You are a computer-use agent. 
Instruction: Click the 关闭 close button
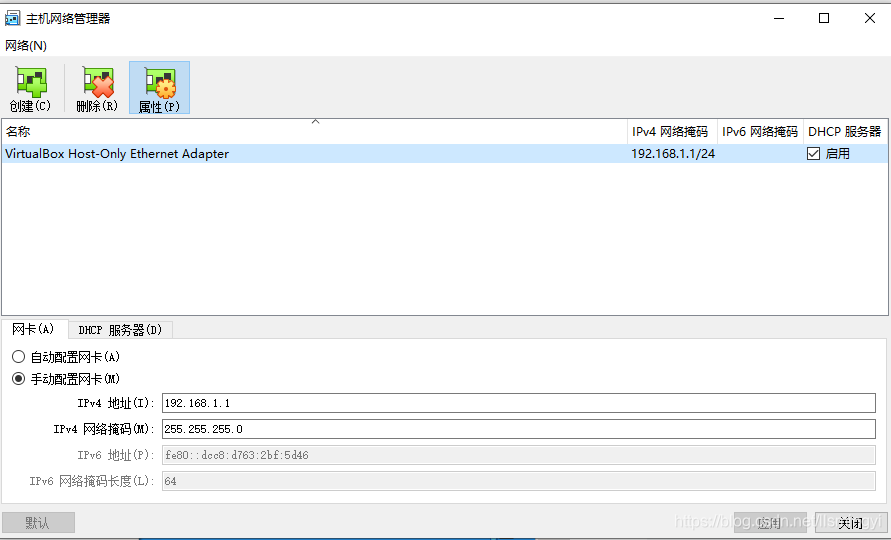pos(851,522)
